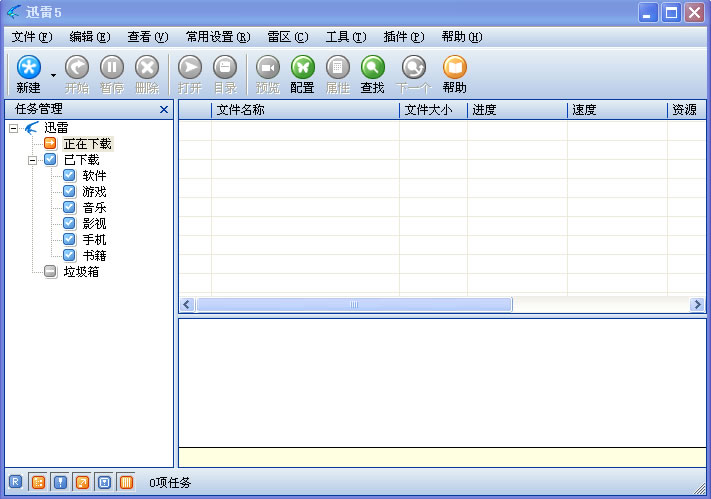Collapse the 已下载 tree node
The height and width of the screenshot is (499, 711).
tap(32, 161)
